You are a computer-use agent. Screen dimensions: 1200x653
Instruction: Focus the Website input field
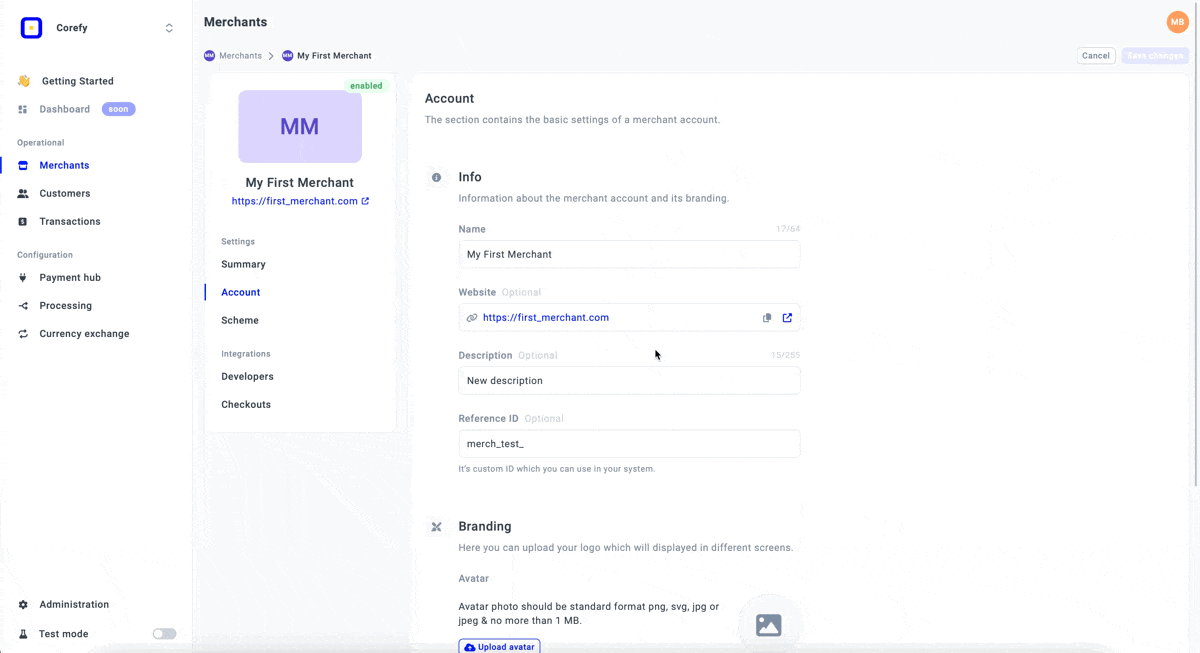coord(629,317)
